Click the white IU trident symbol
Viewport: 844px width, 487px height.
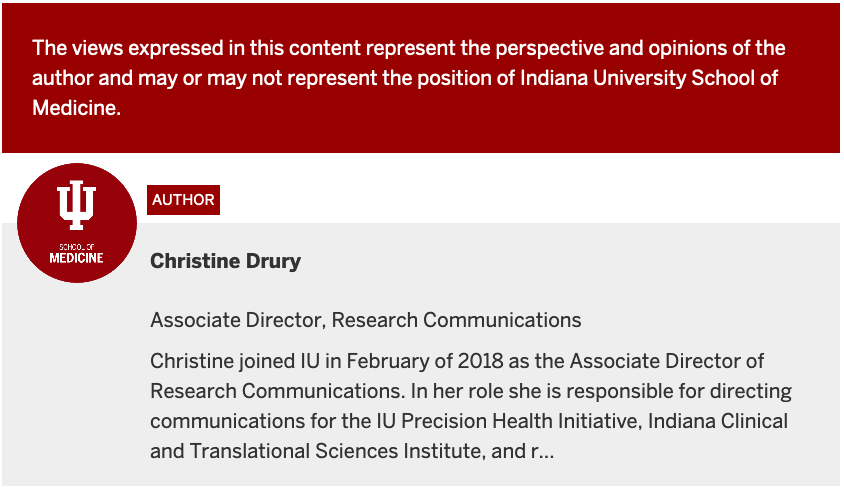tap(77, 205)
